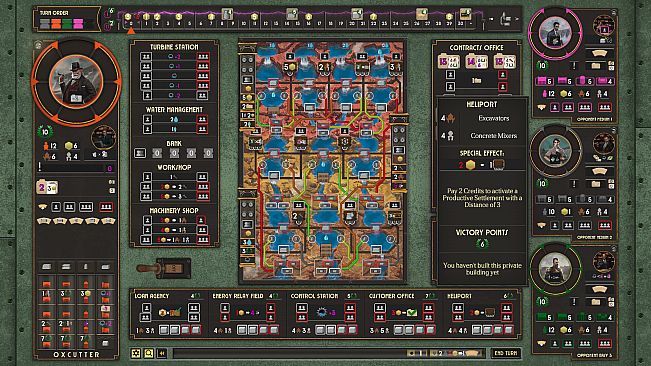
Task: Open the settings gear icon
Action: (x=136, y=353)
